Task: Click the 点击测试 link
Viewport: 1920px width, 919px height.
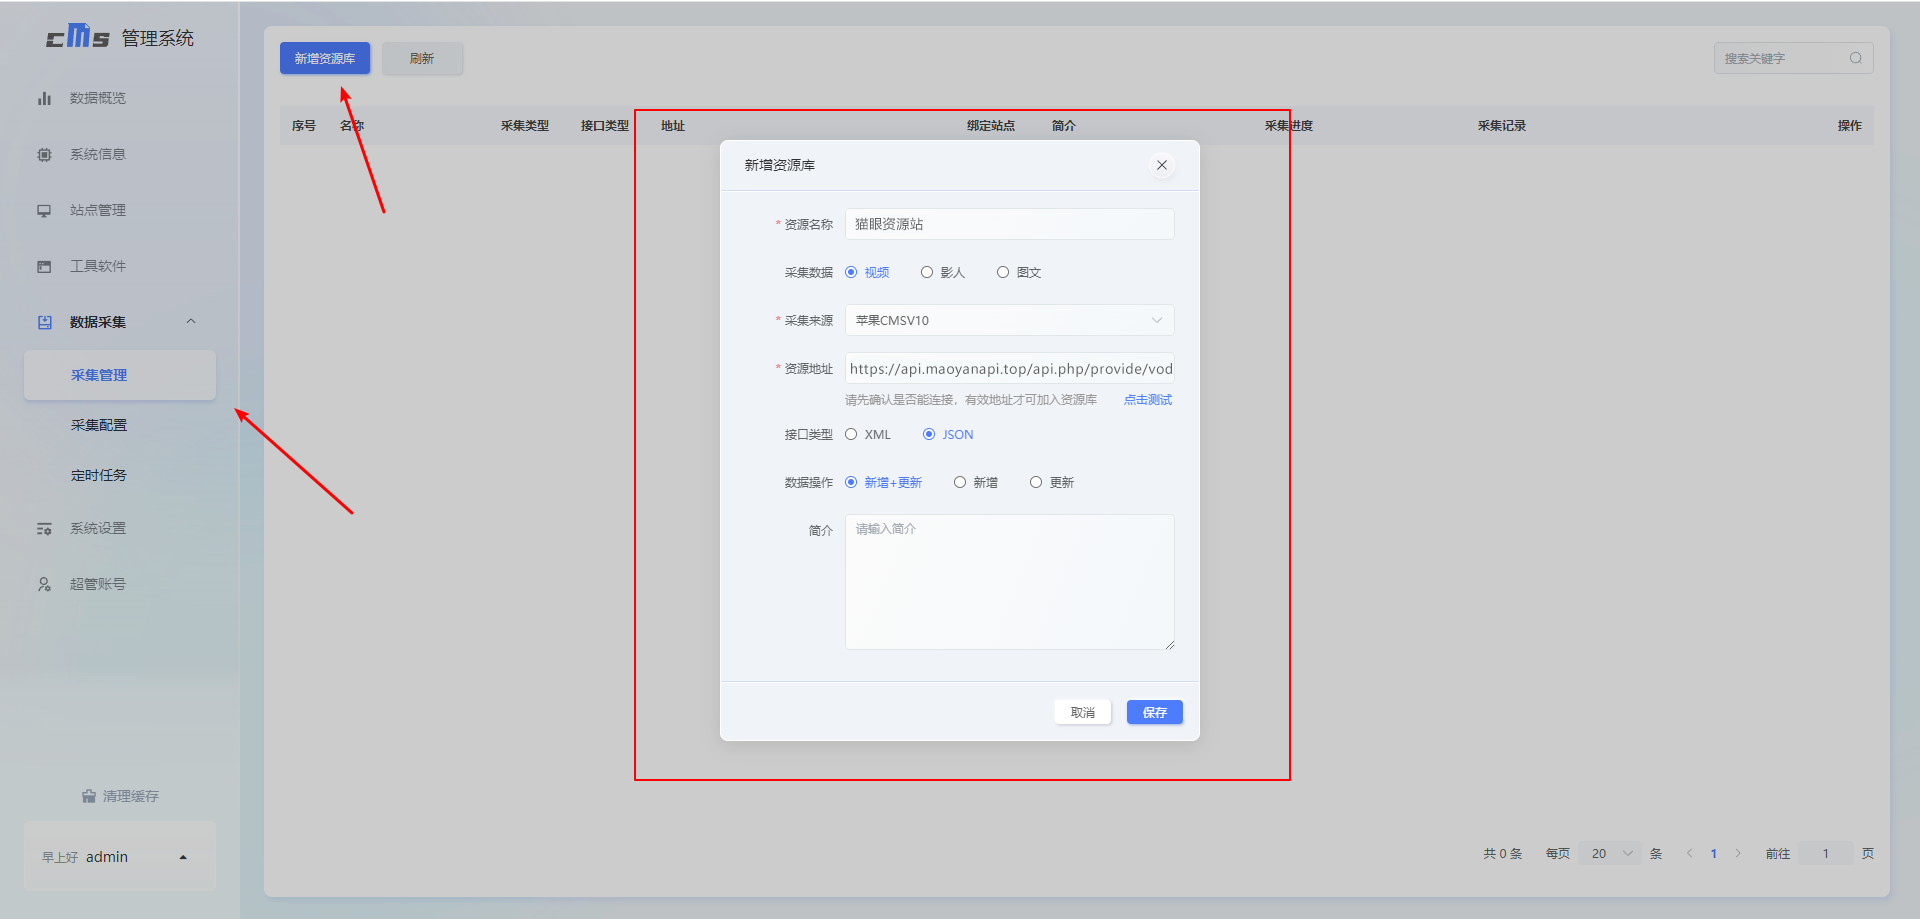Action: point(1147,399)
